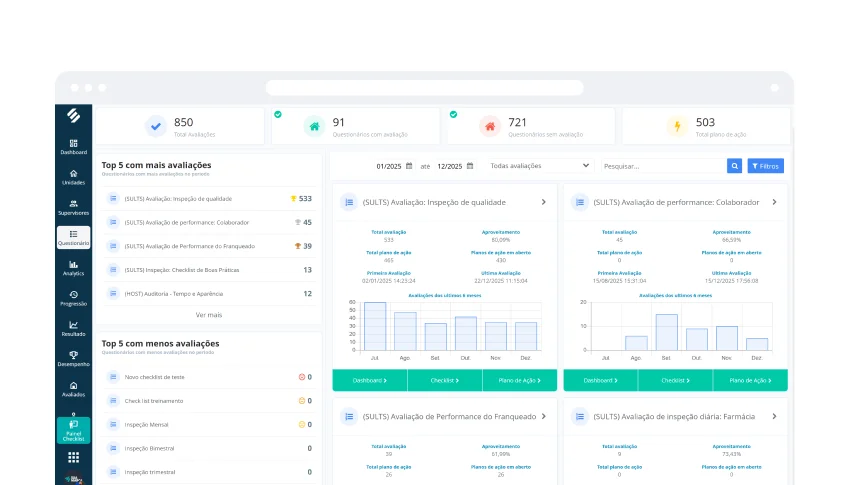Toggle the green check on Questionários com avaliação card
This screenshot has height=485, width=850.
click(x=278, y=114)
